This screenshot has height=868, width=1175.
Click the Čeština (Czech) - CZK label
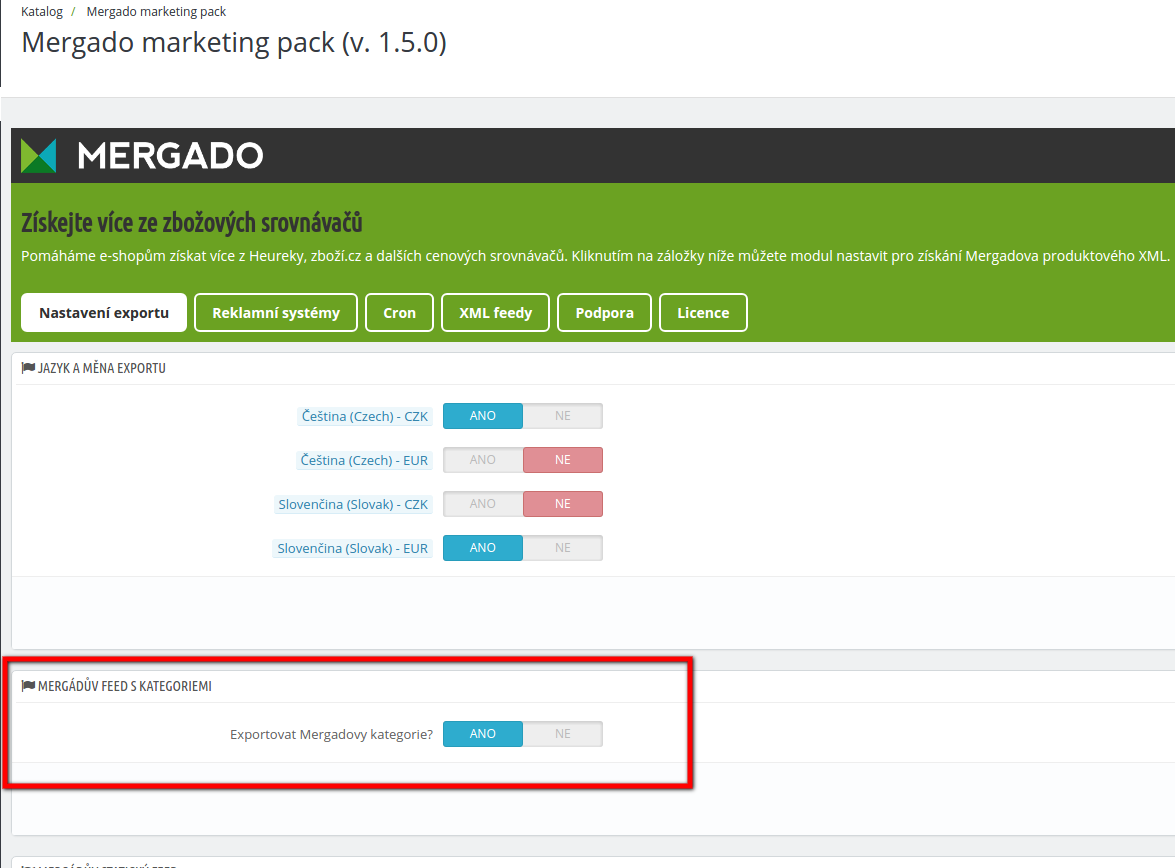tap(364, 416)
